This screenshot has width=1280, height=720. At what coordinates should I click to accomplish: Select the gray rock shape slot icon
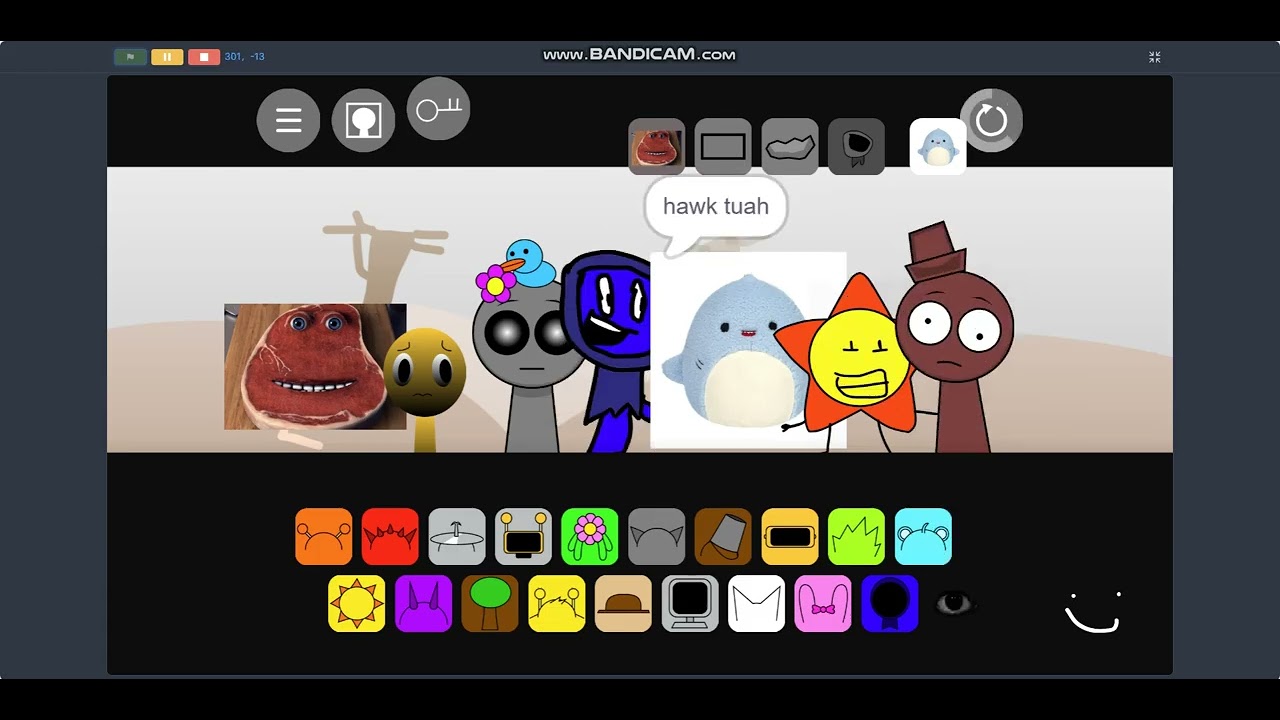790,146
